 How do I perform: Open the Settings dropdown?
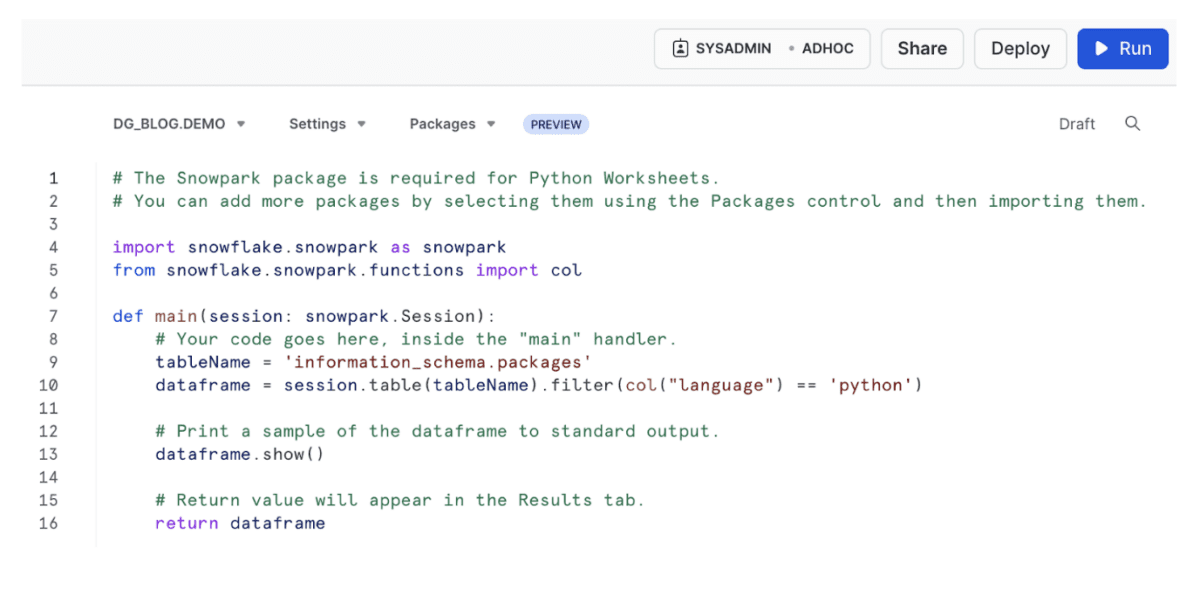327,124
